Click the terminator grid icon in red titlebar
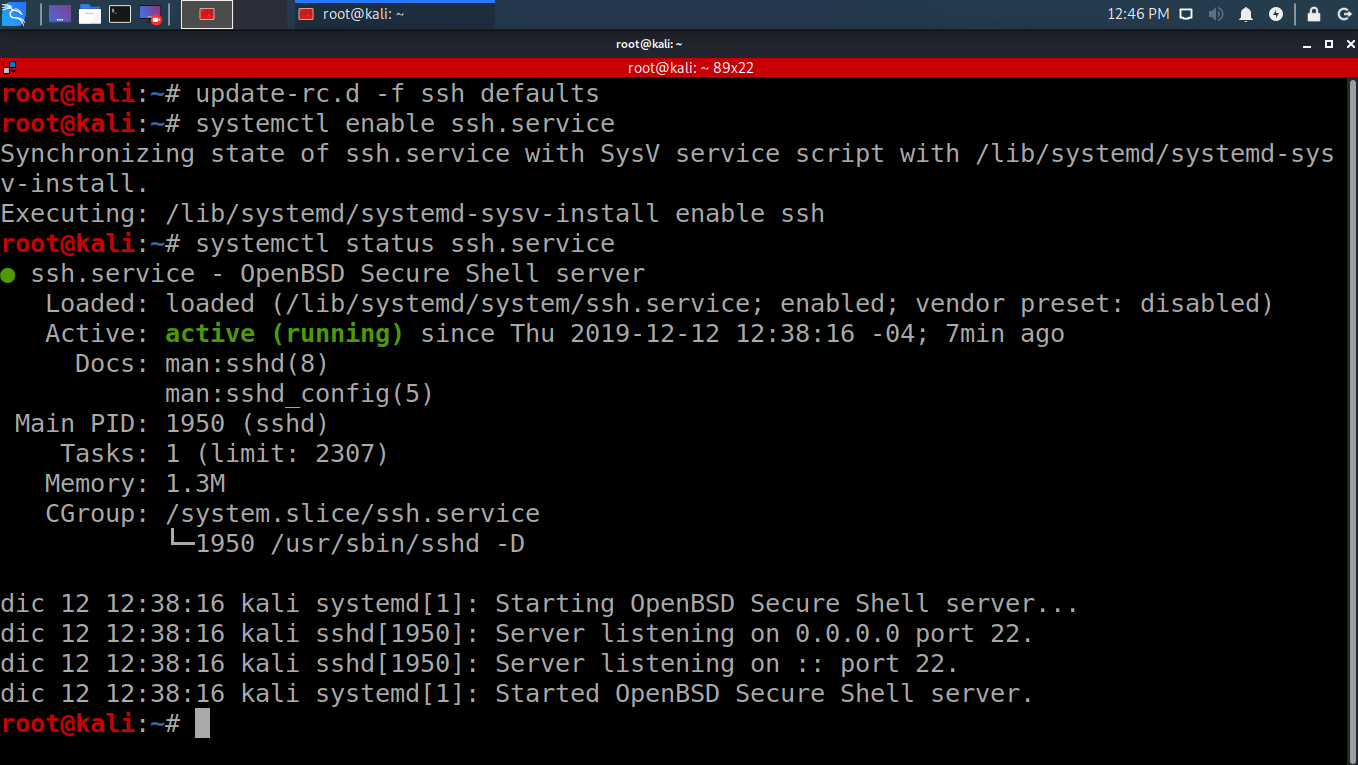1358x765 pixels. pyautogui.click(x=9, y=68)
